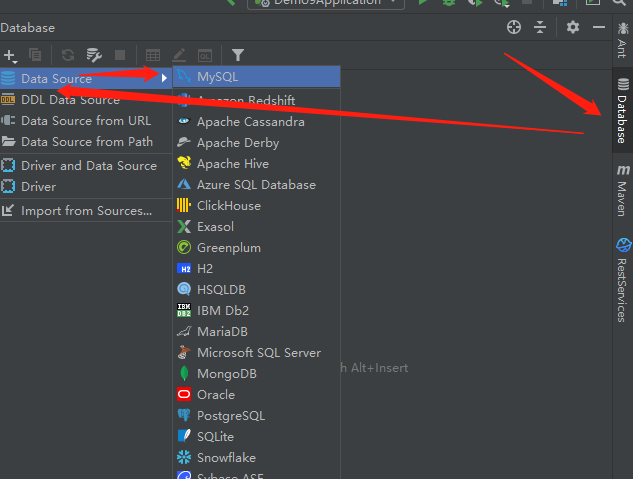Select PostgreSQL data source
Image resolution: width=633 pixels, height=479 pixels.
pos(257,415)
